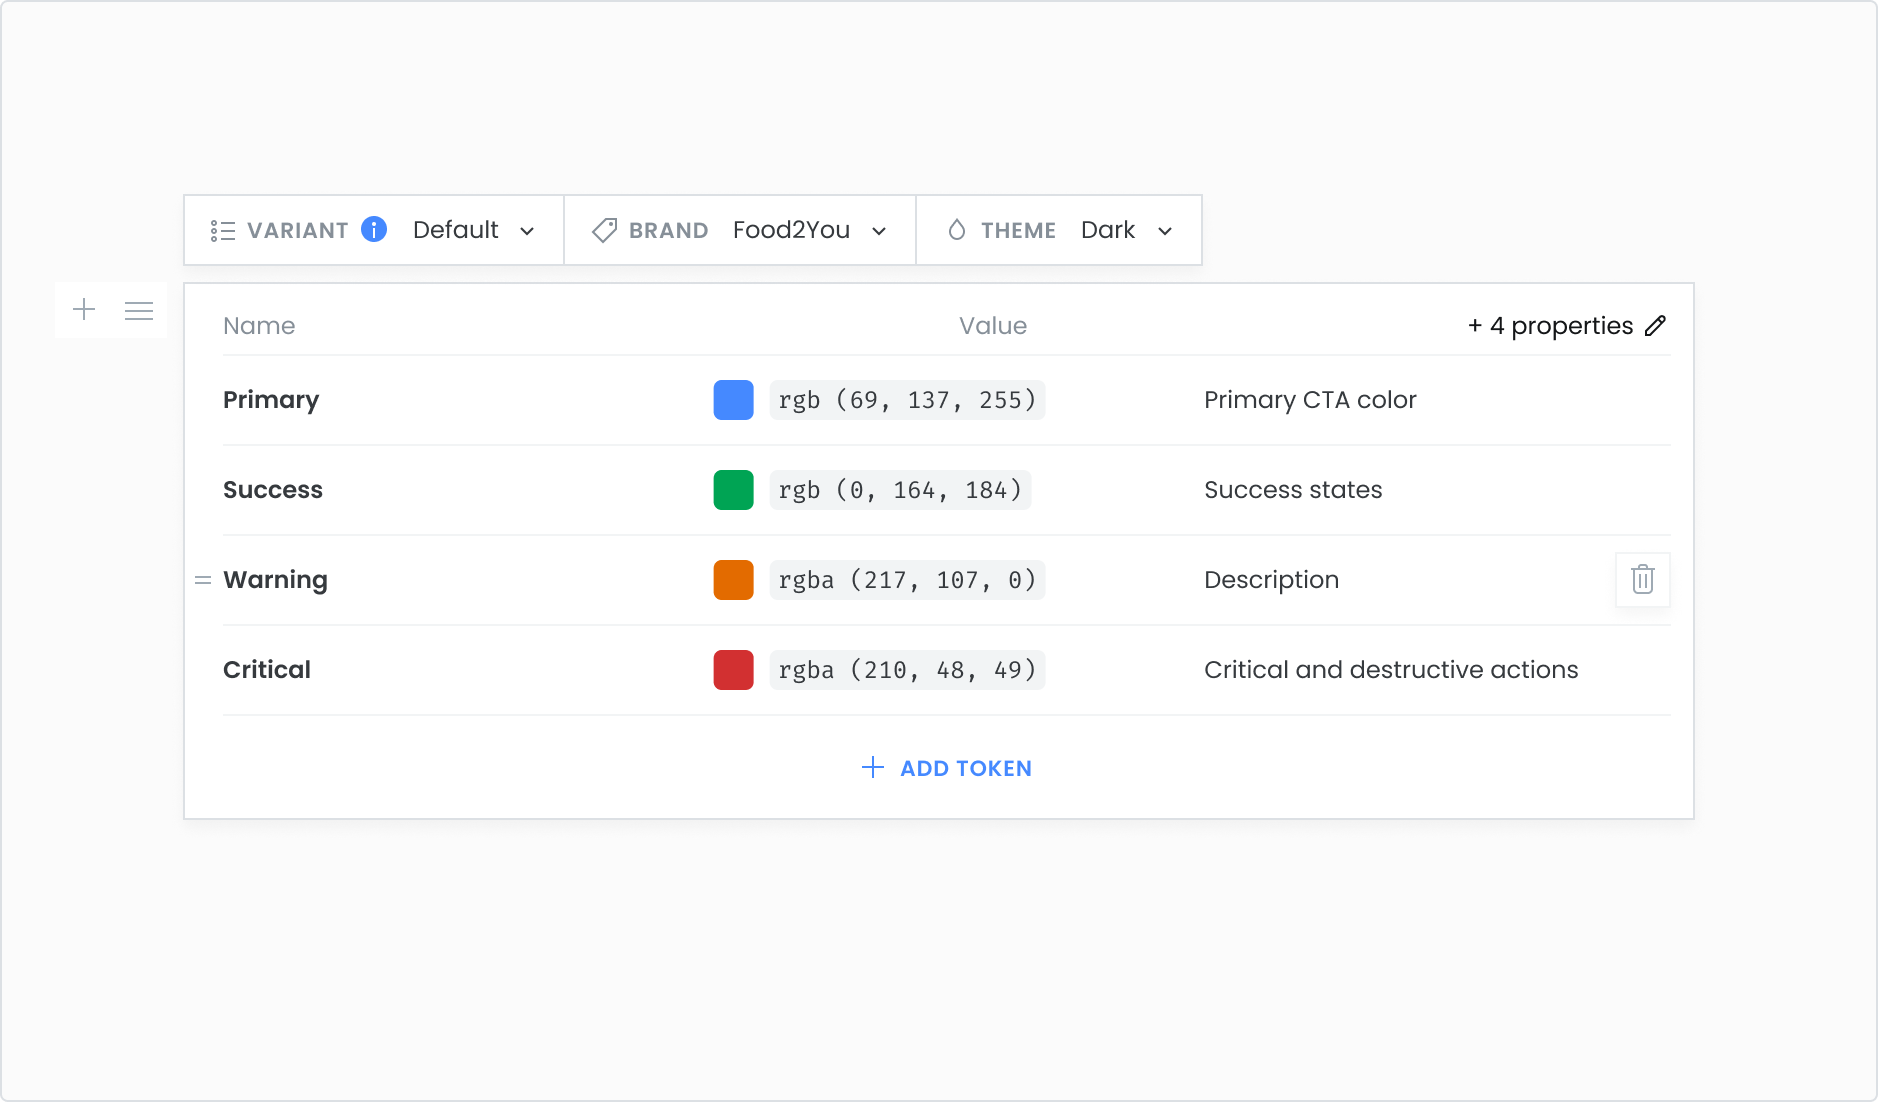Click the chevron next to Food2You
1878x1102 pixels.
coord(879,232)
